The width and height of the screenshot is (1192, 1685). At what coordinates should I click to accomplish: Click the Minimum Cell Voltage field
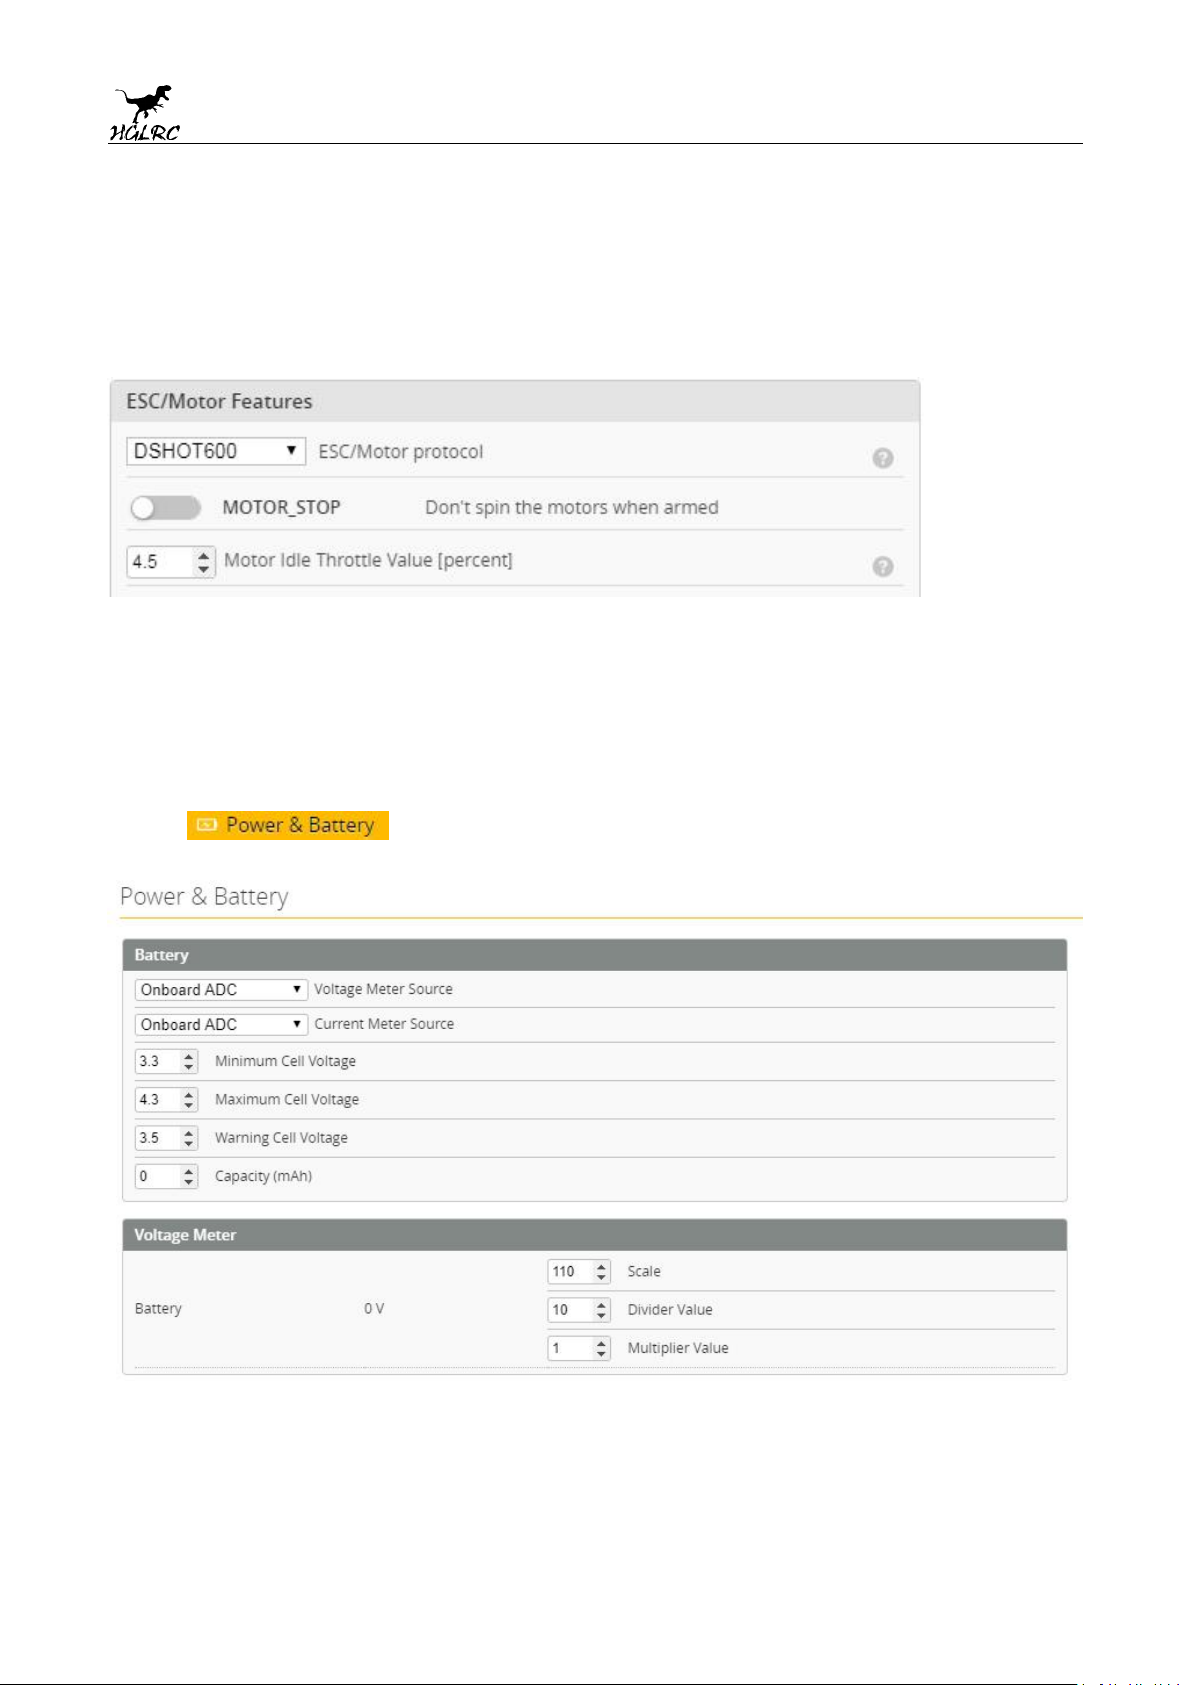click(158, 1061)
